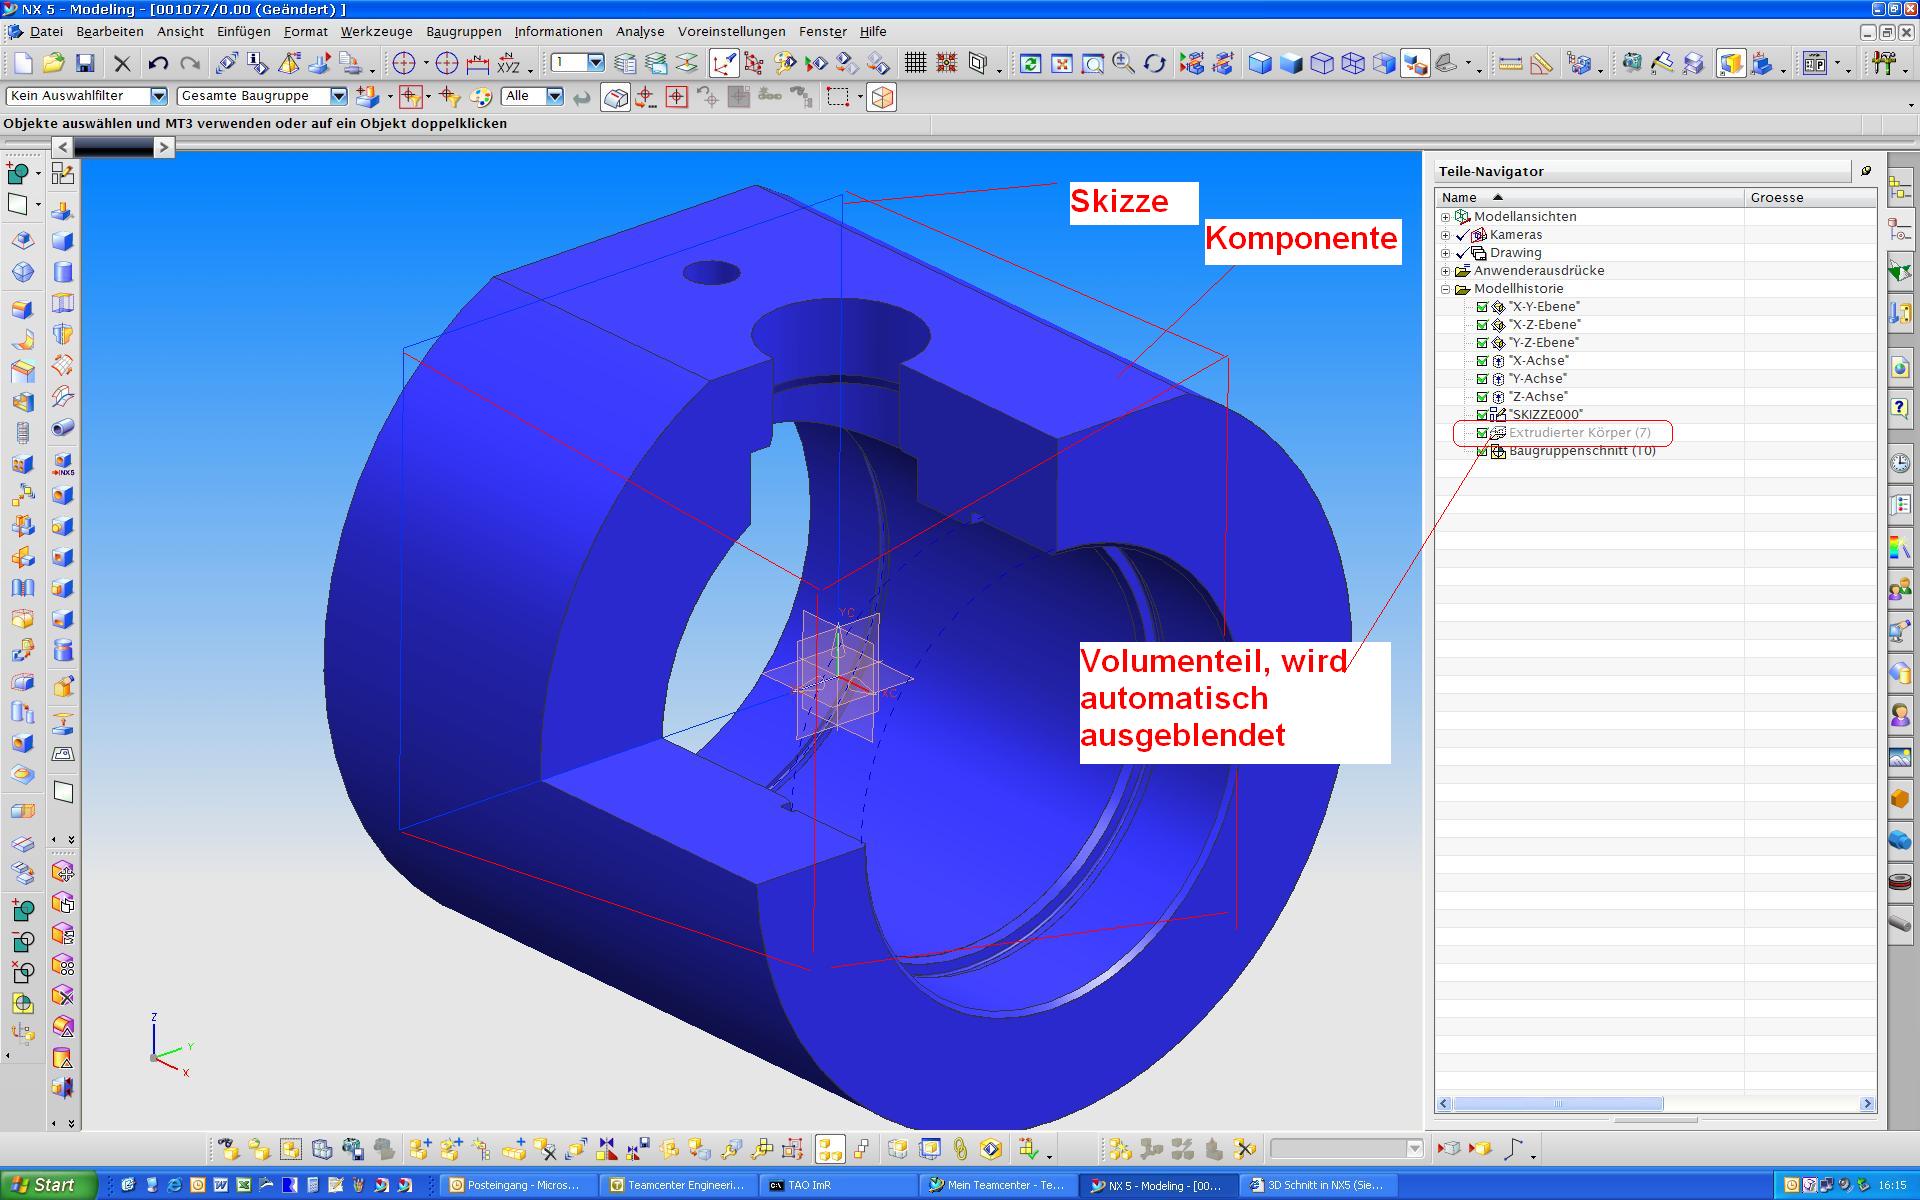Open the Baugruppen menu
Viewport: 1920px width, 1200px height.
(463, 32)
